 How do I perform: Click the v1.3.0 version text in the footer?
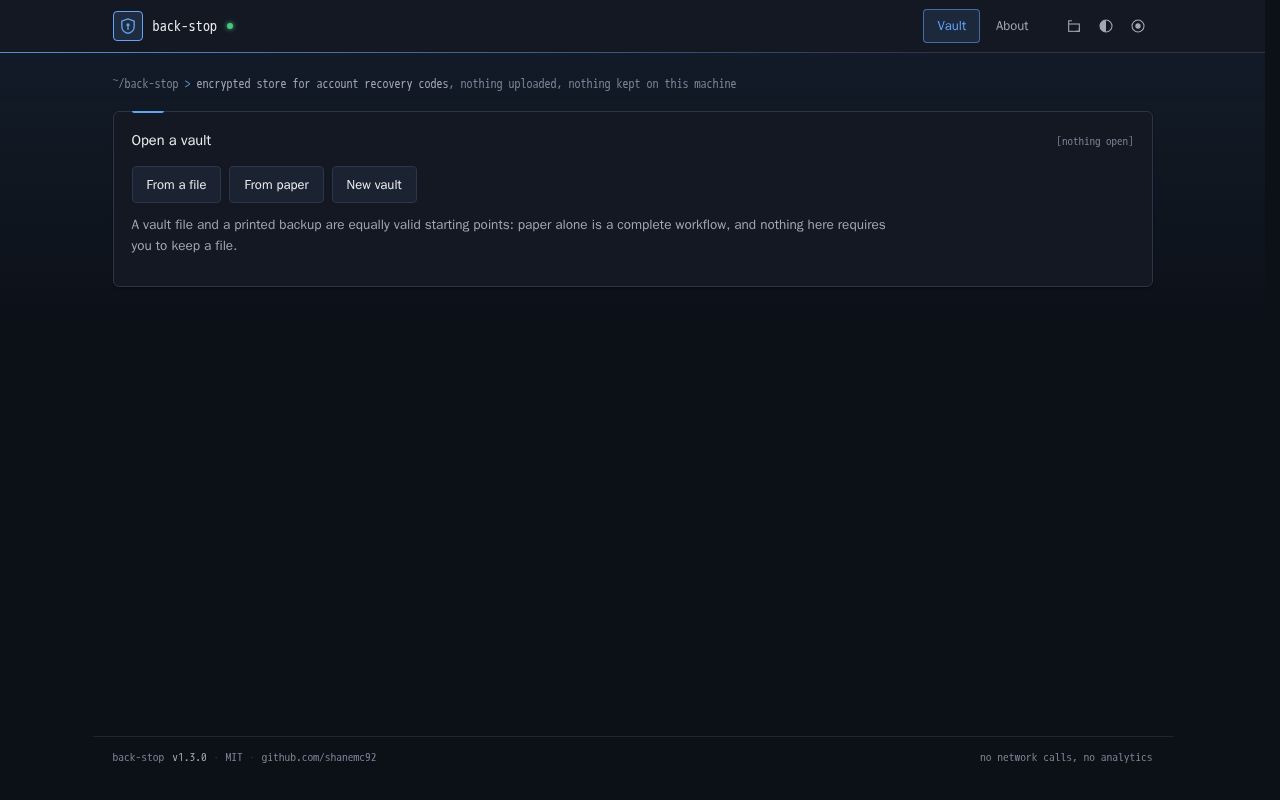point(189,758)
